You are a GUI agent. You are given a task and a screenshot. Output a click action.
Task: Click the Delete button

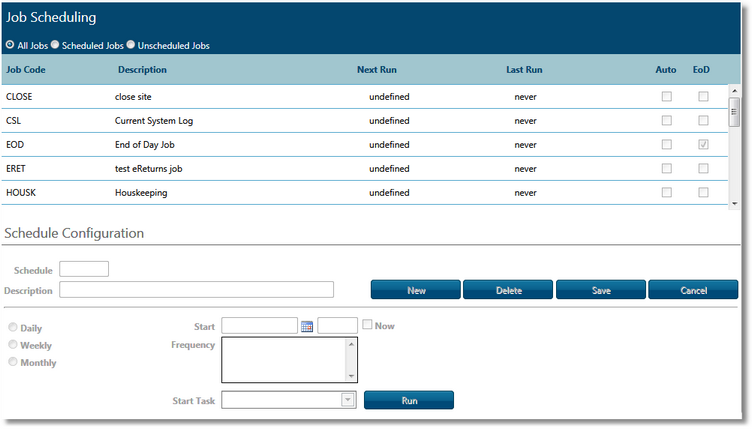coord(508,290)
